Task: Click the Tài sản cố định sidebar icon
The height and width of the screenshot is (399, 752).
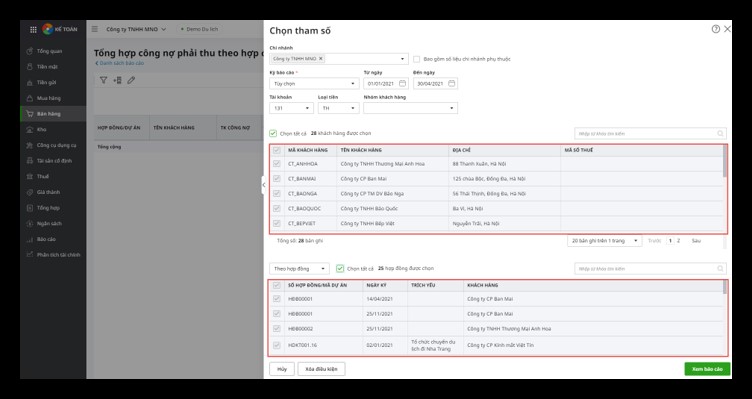Action: (30, 161)
